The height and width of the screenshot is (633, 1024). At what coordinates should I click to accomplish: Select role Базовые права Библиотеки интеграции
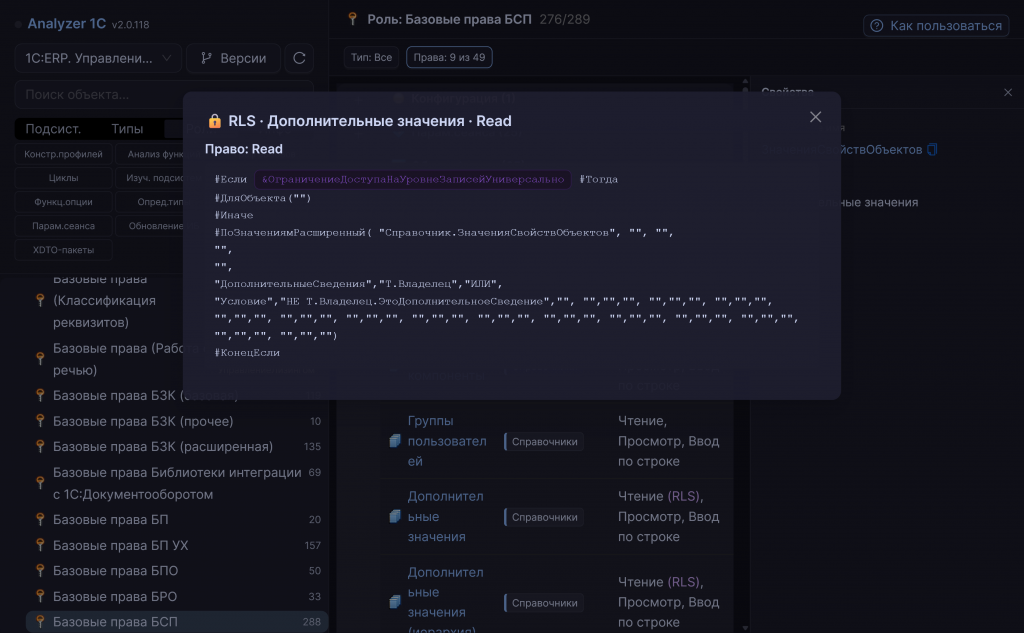tap(176, 483)
